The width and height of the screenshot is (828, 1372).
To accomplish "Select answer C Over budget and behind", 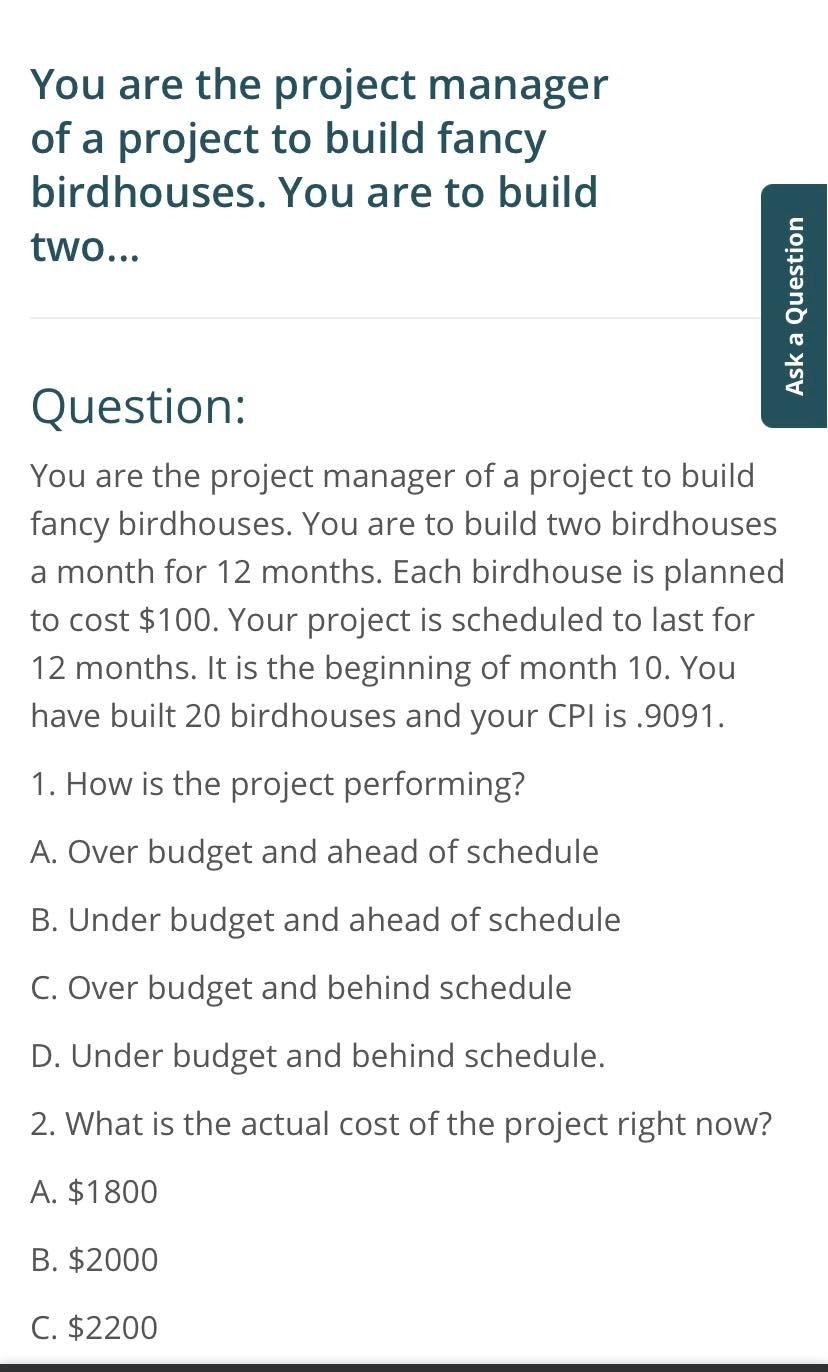I will pyautogui.click(x=300, y=988).
